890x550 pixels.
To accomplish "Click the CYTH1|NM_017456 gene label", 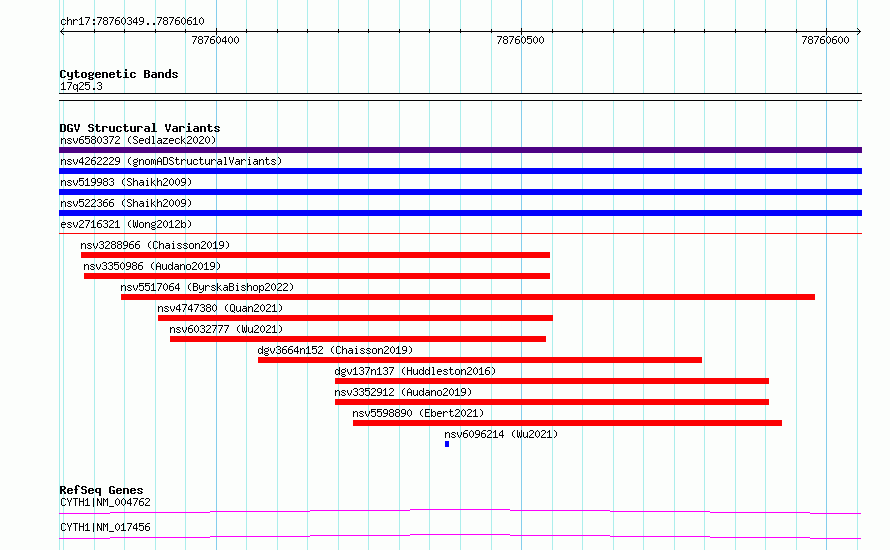I will (106, 527).
